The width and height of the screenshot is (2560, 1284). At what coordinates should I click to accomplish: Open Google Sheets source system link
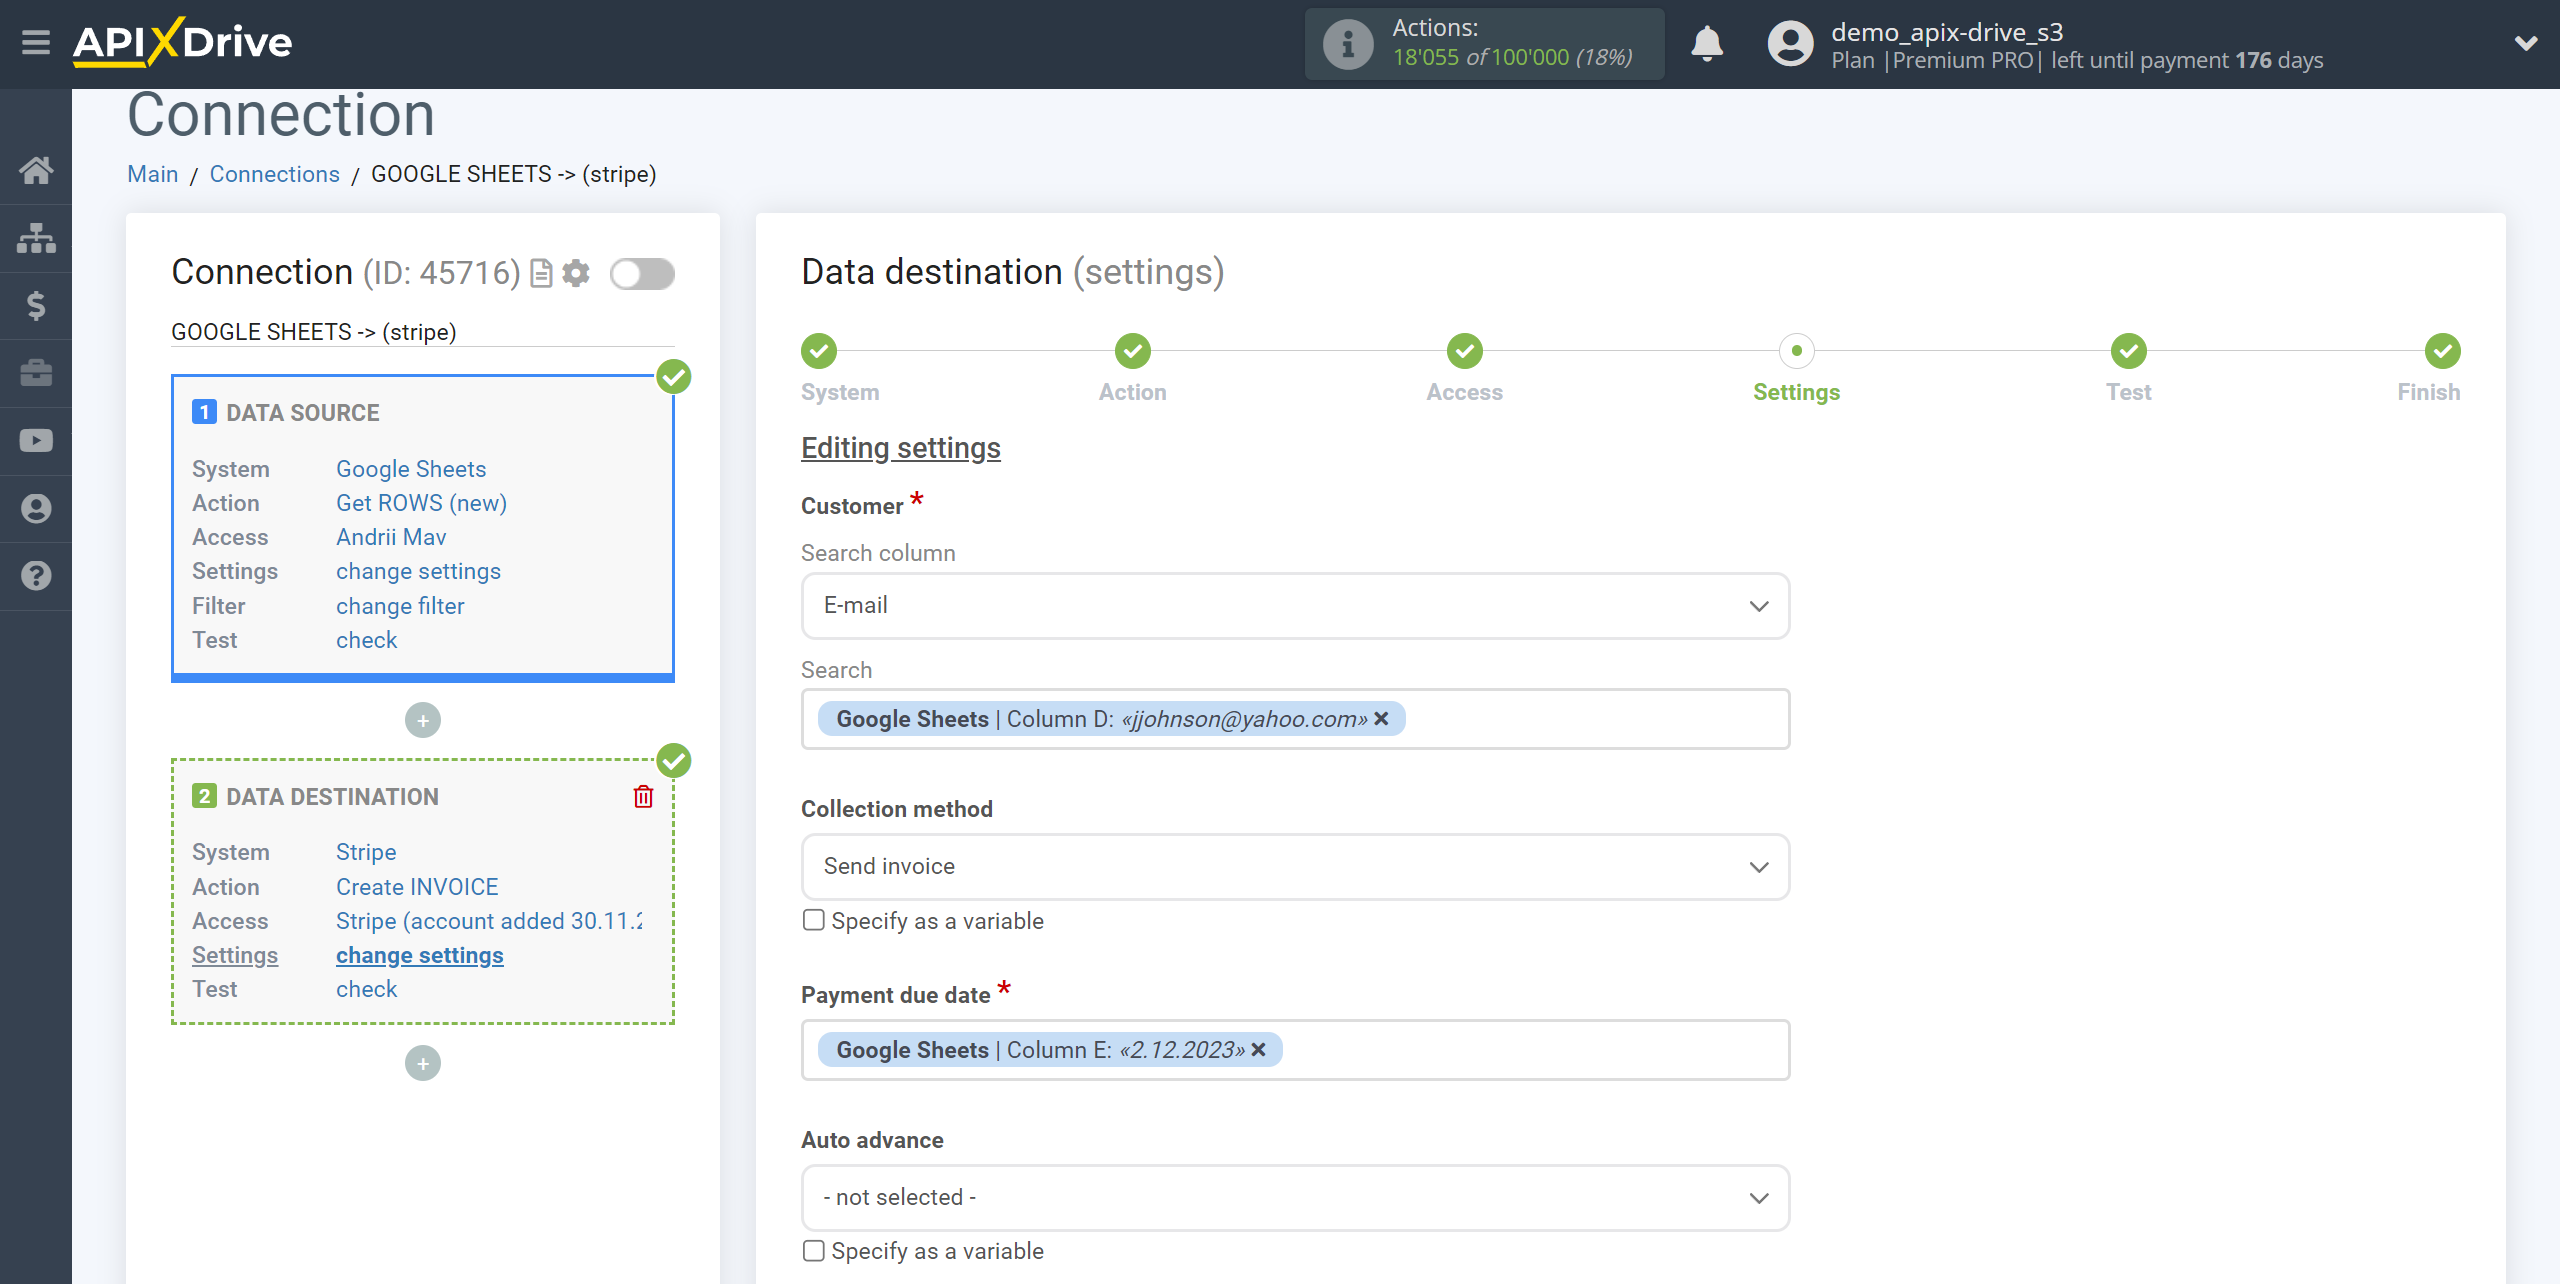[x=411, y=469]
